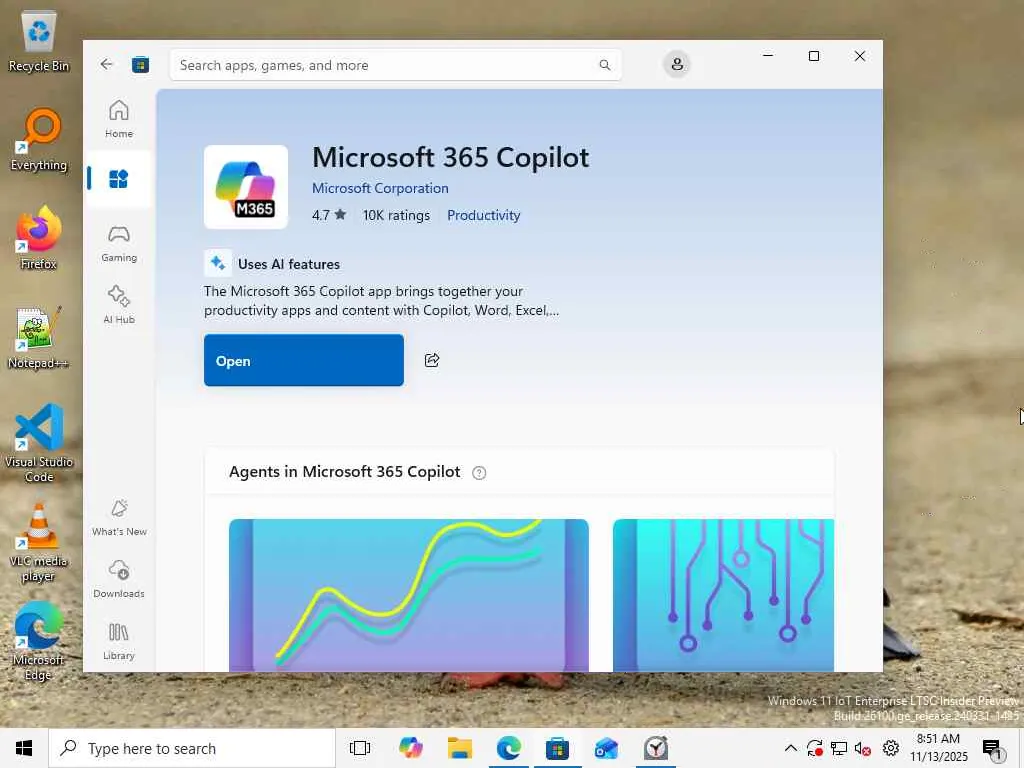Open Home in Store sidebar
The width and height of the screenshot is (1024, 768).
coord(119,119)
